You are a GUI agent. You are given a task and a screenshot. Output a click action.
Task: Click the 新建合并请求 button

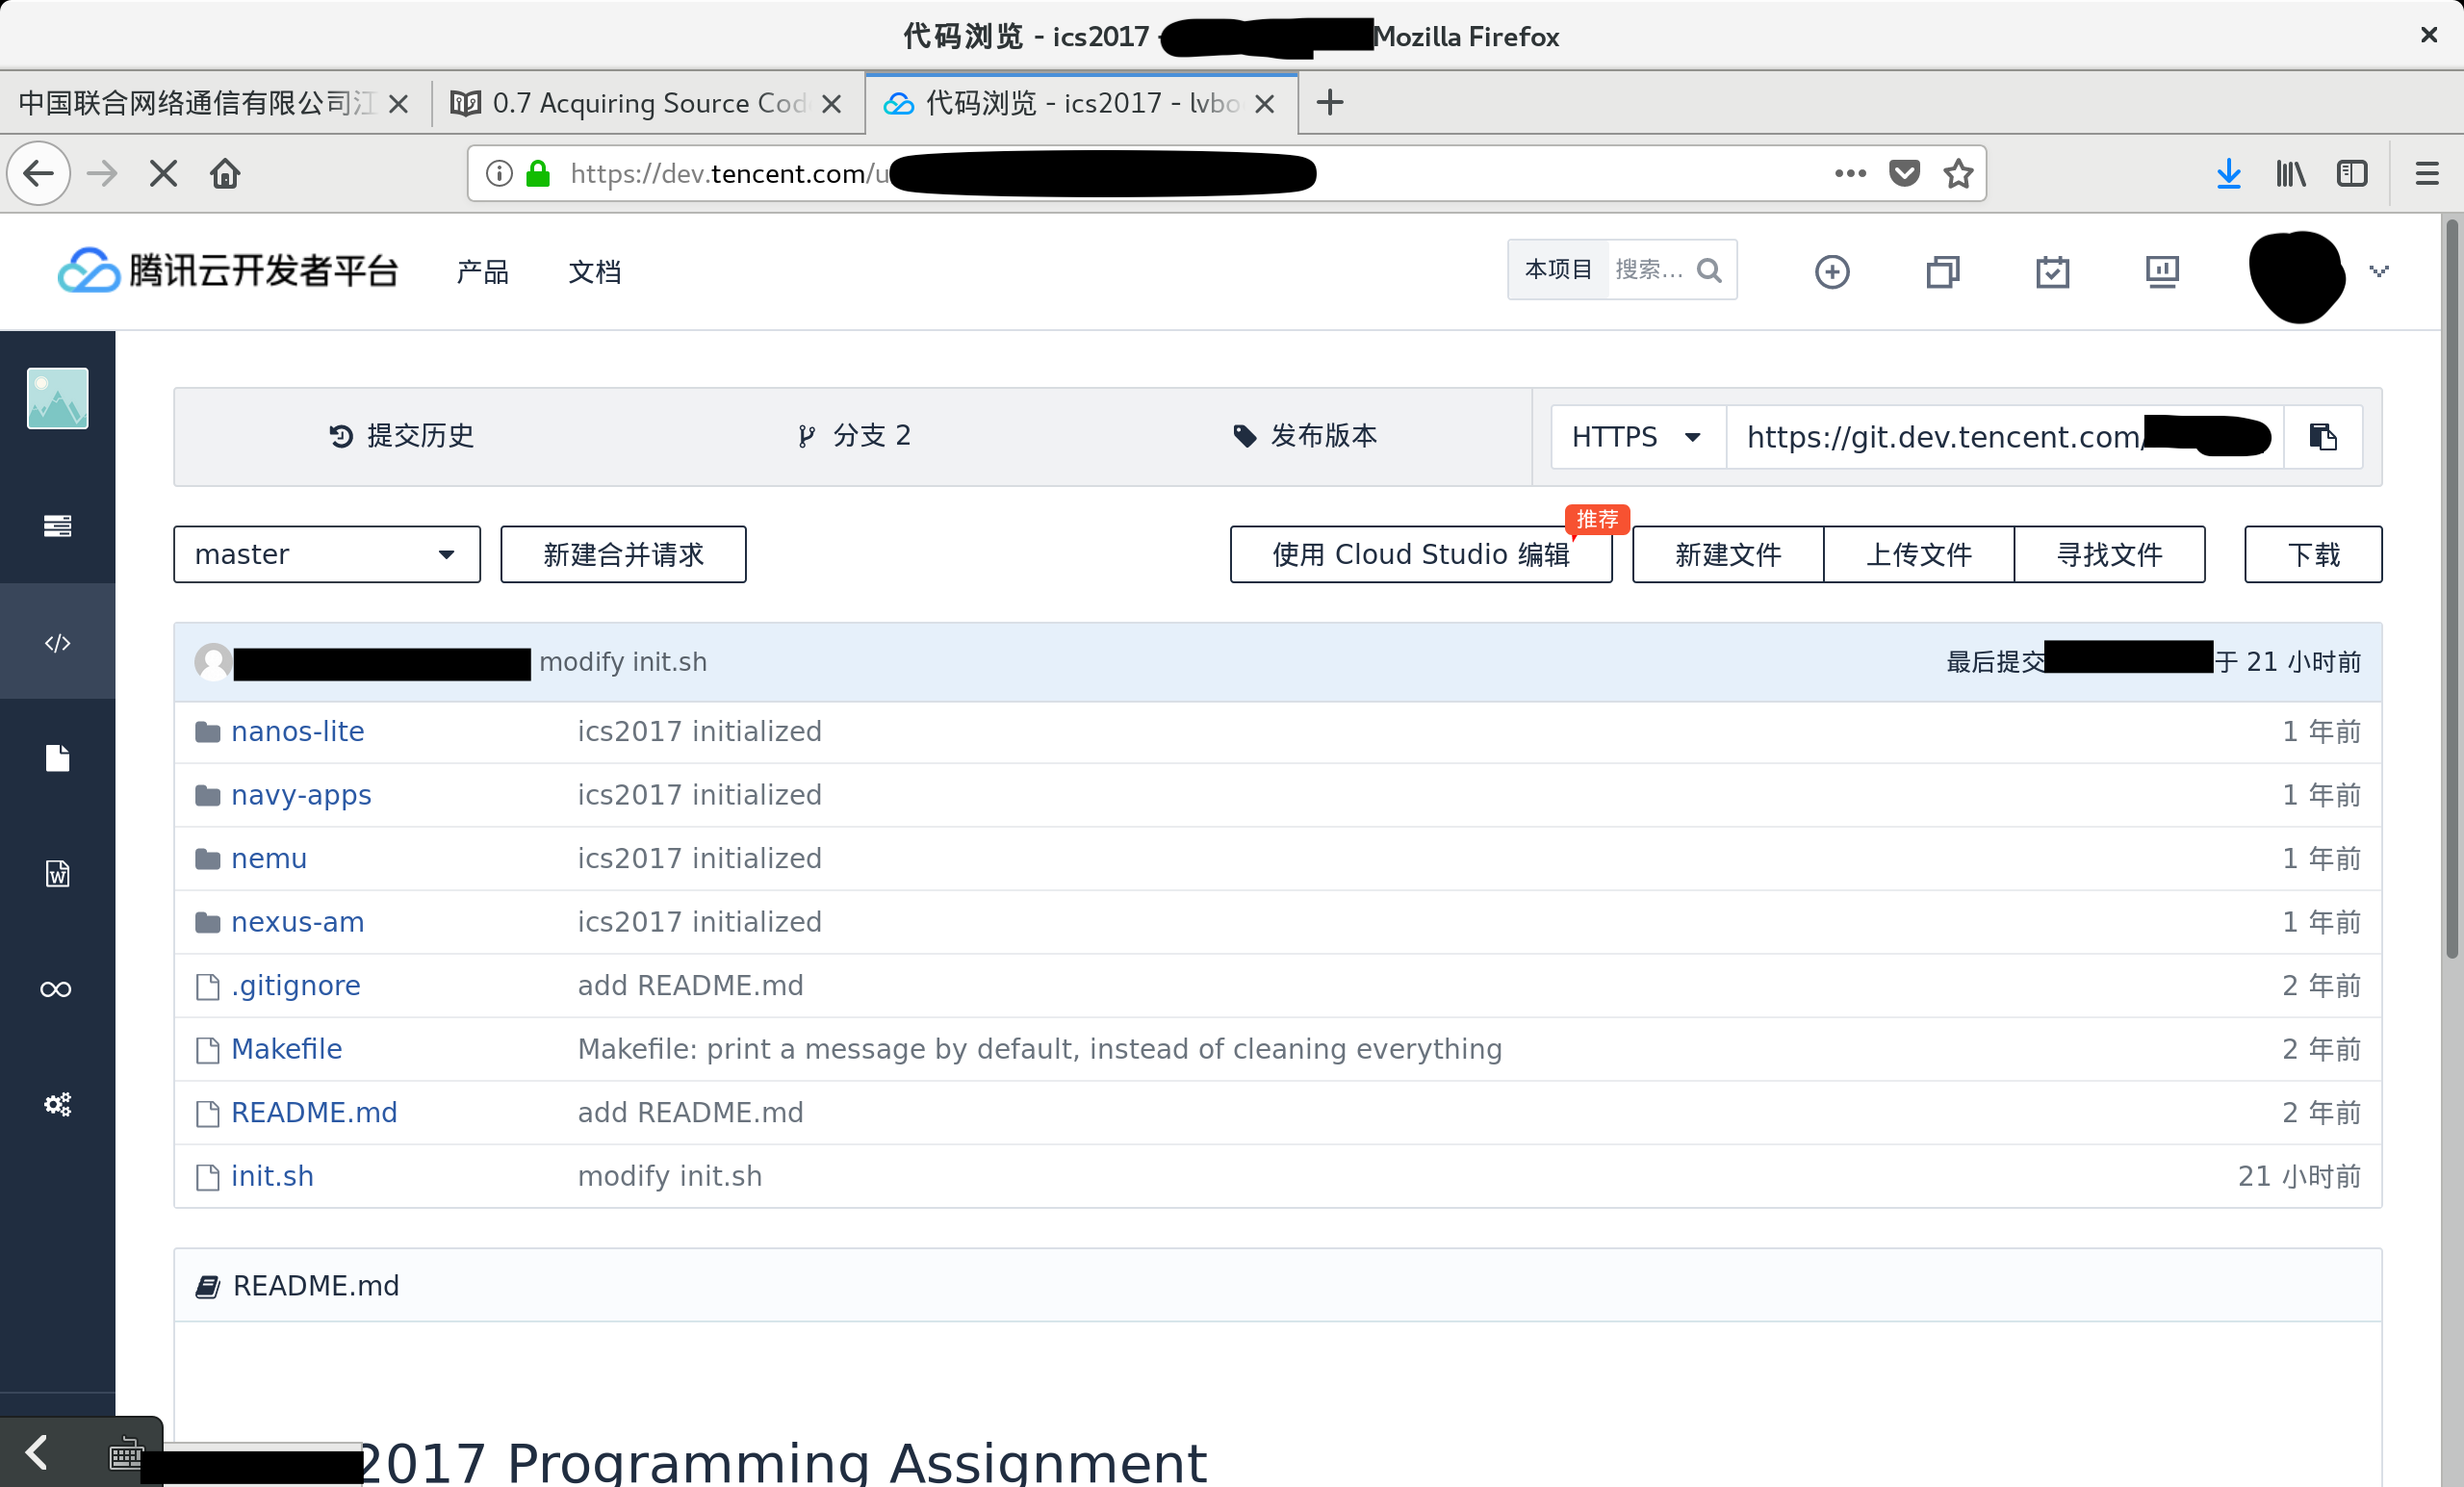click(622, 554)
